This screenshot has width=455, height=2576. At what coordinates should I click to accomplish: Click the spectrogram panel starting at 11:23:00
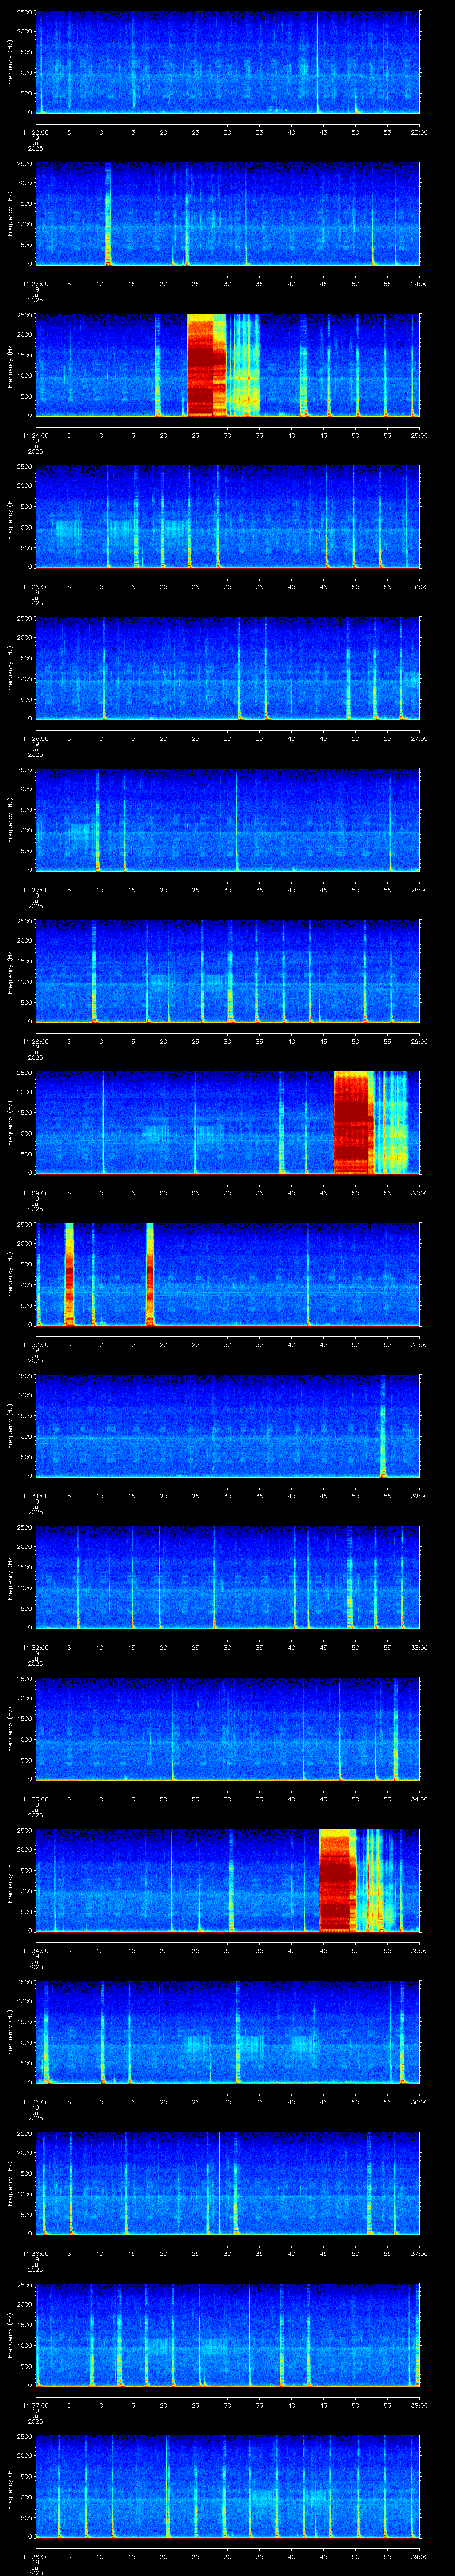pyautogui.click(x=227, y=214)
